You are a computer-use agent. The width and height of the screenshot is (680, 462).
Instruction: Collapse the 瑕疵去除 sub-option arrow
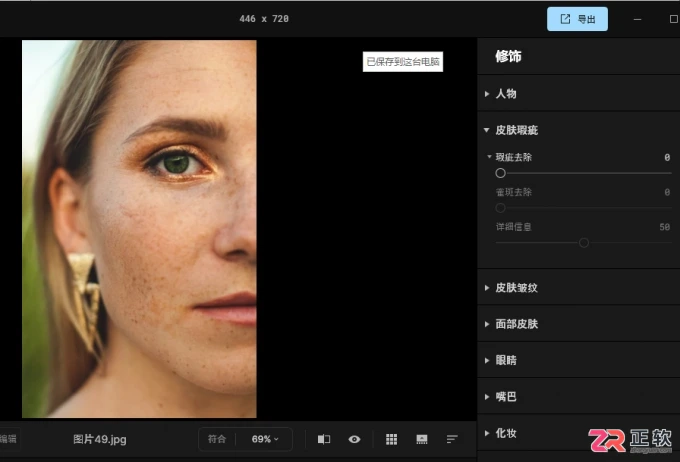(x=489, y=157)
